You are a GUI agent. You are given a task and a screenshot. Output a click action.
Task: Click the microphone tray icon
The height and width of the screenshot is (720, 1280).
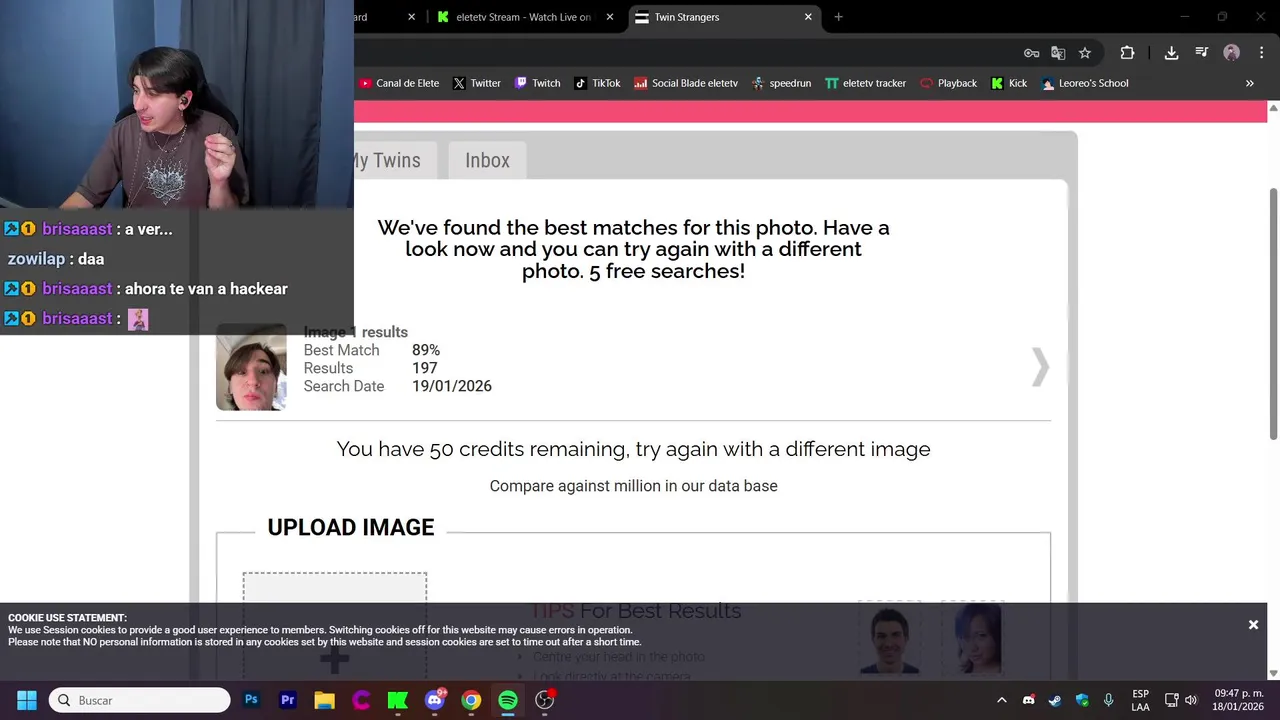tap(1108, 700)
